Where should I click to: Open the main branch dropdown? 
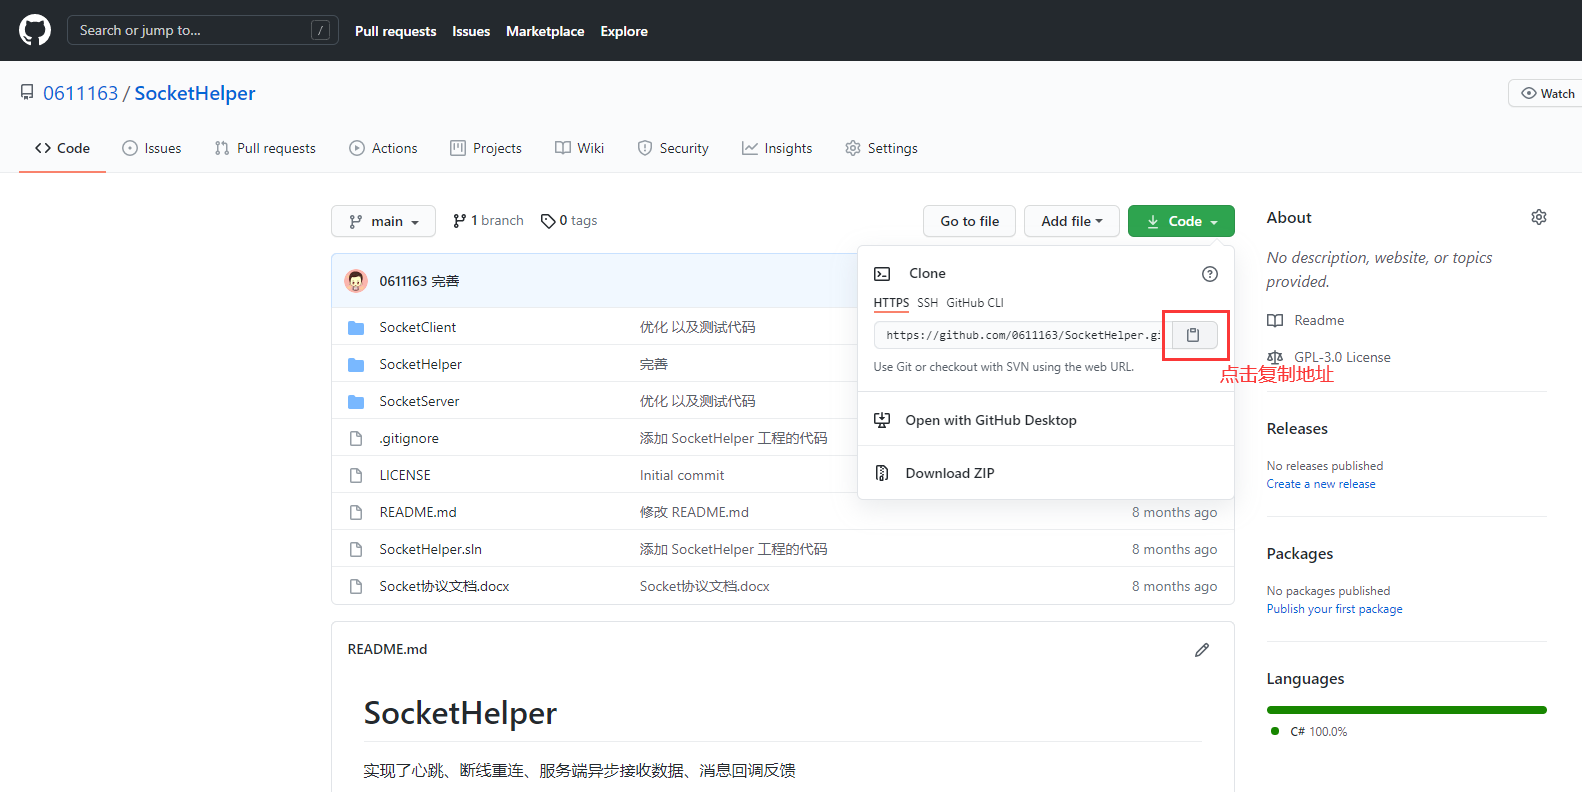coord(383,221)
